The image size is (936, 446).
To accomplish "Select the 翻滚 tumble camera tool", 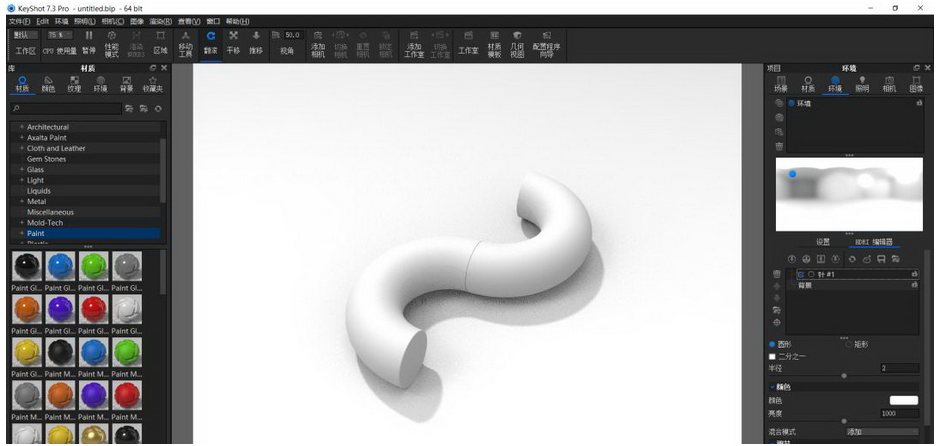I will point(210,43).
